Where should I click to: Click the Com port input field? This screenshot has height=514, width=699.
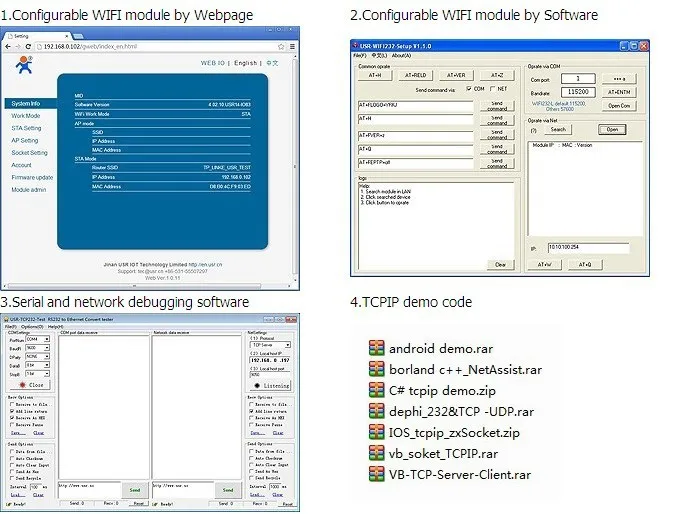click(578, 78)
